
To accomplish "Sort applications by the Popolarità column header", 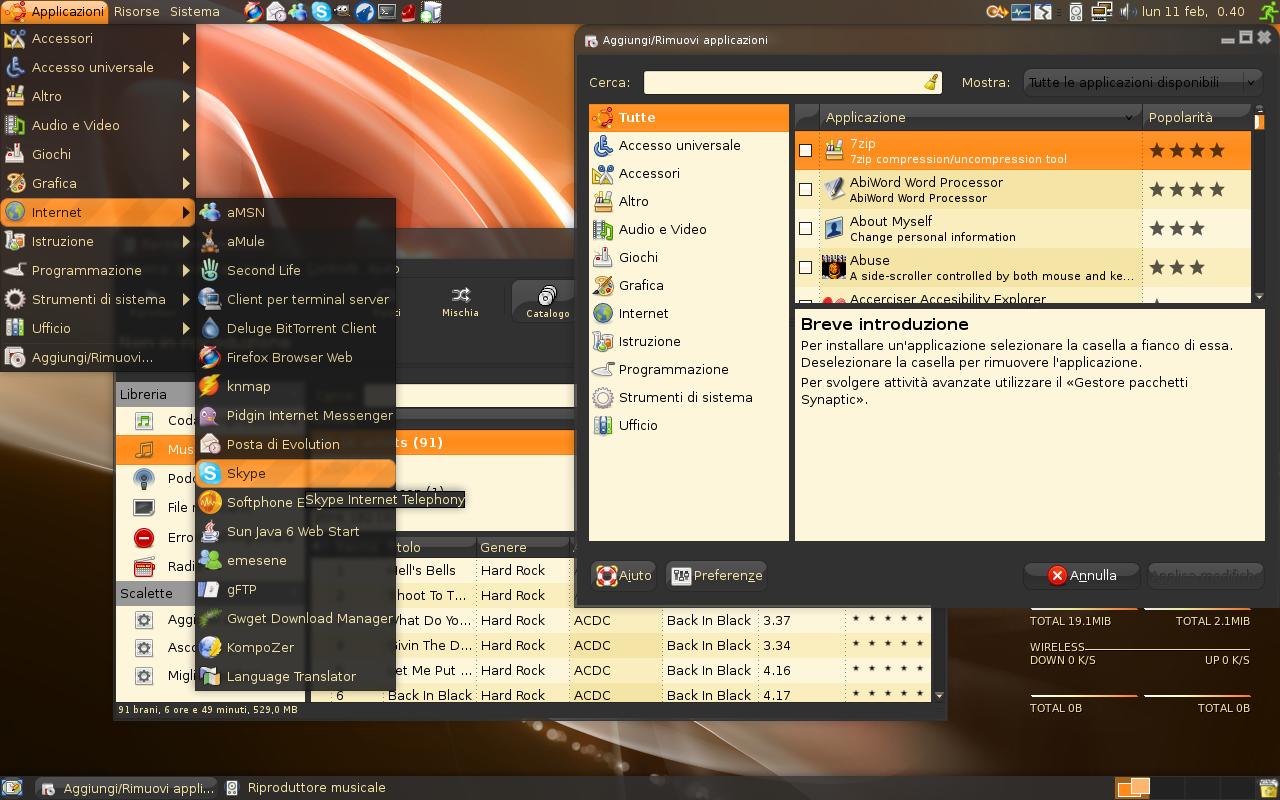I will click(1196, 117).
